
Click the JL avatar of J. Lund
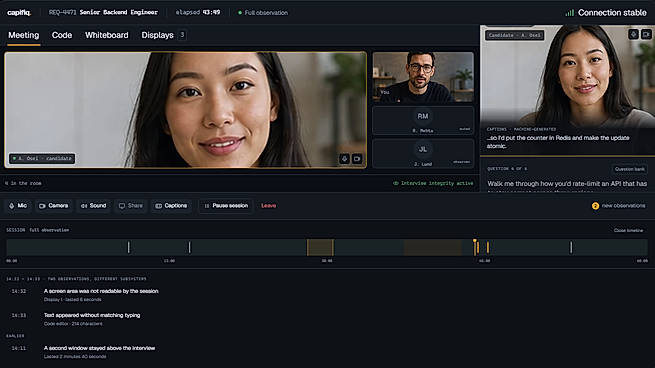(x=423, y=150)
